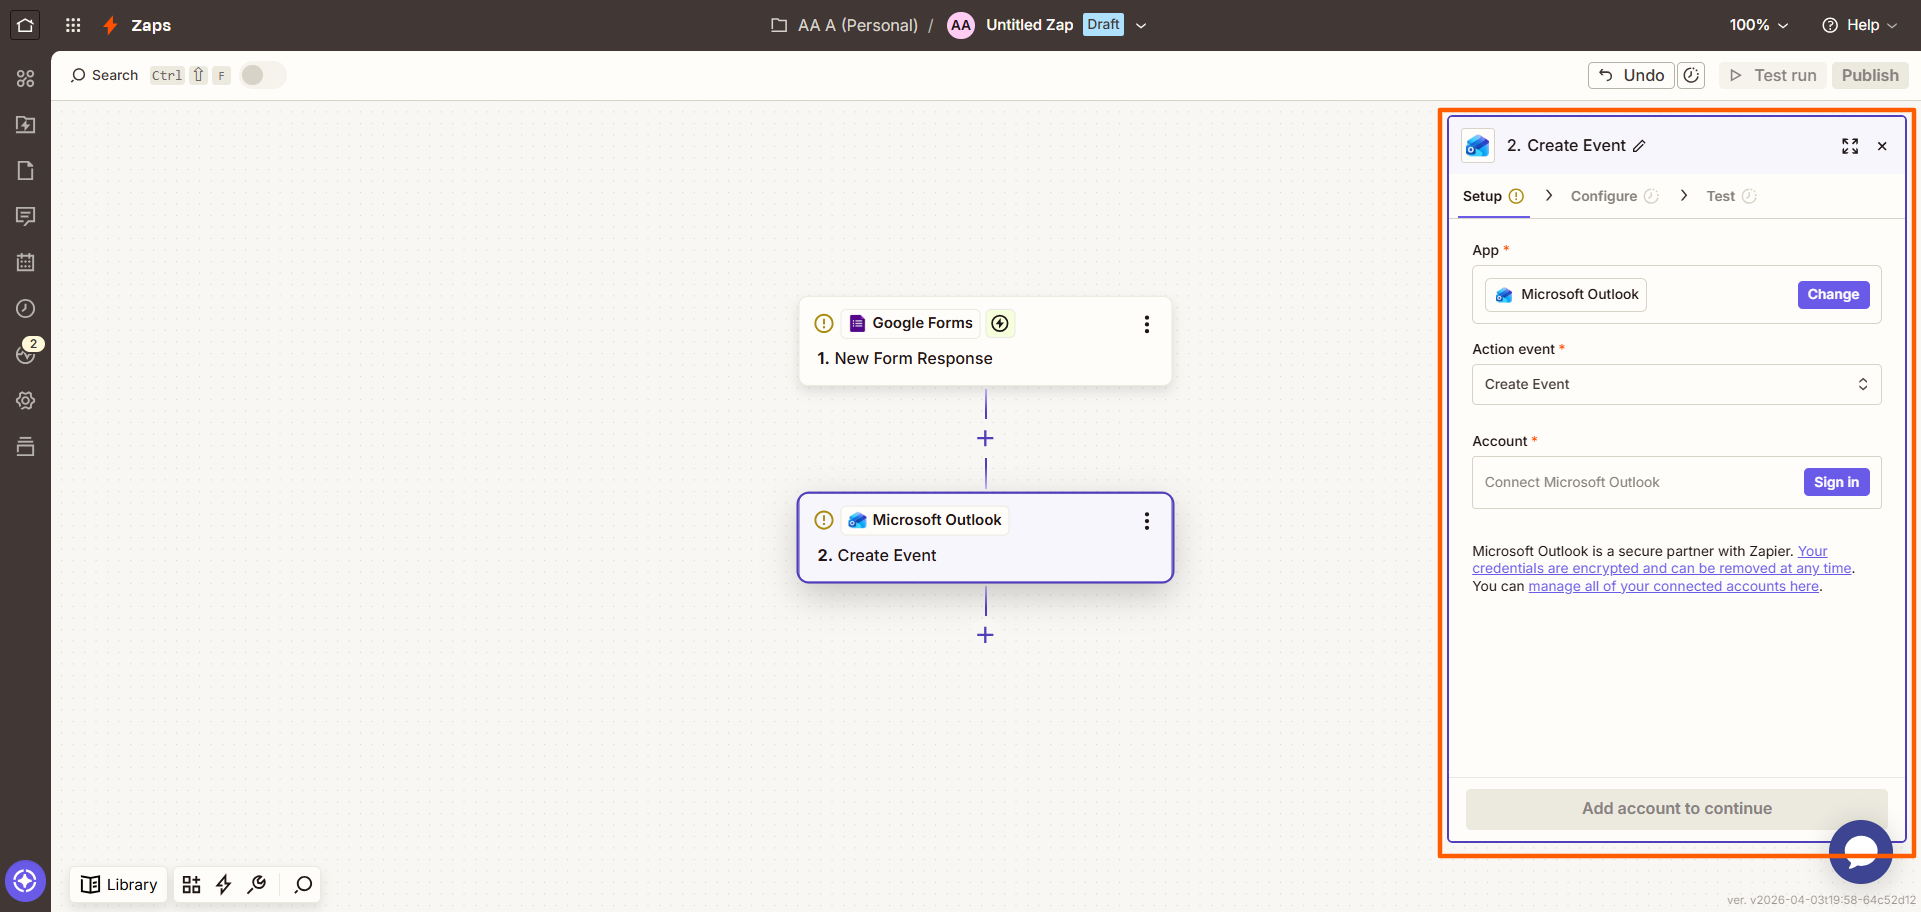Image resolution: width=1921 pixels, height=912 pixels.
Task: Open the version history icon beside Undo
Action: (x=1691, y=75)
